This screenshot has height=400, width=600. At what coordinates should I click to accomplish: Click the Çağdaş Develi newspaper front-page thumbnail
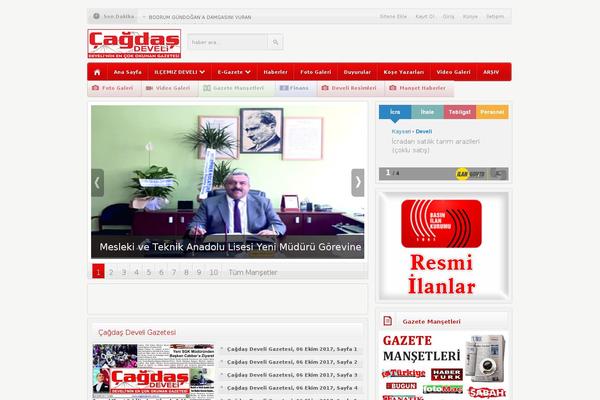coord(153,372)
